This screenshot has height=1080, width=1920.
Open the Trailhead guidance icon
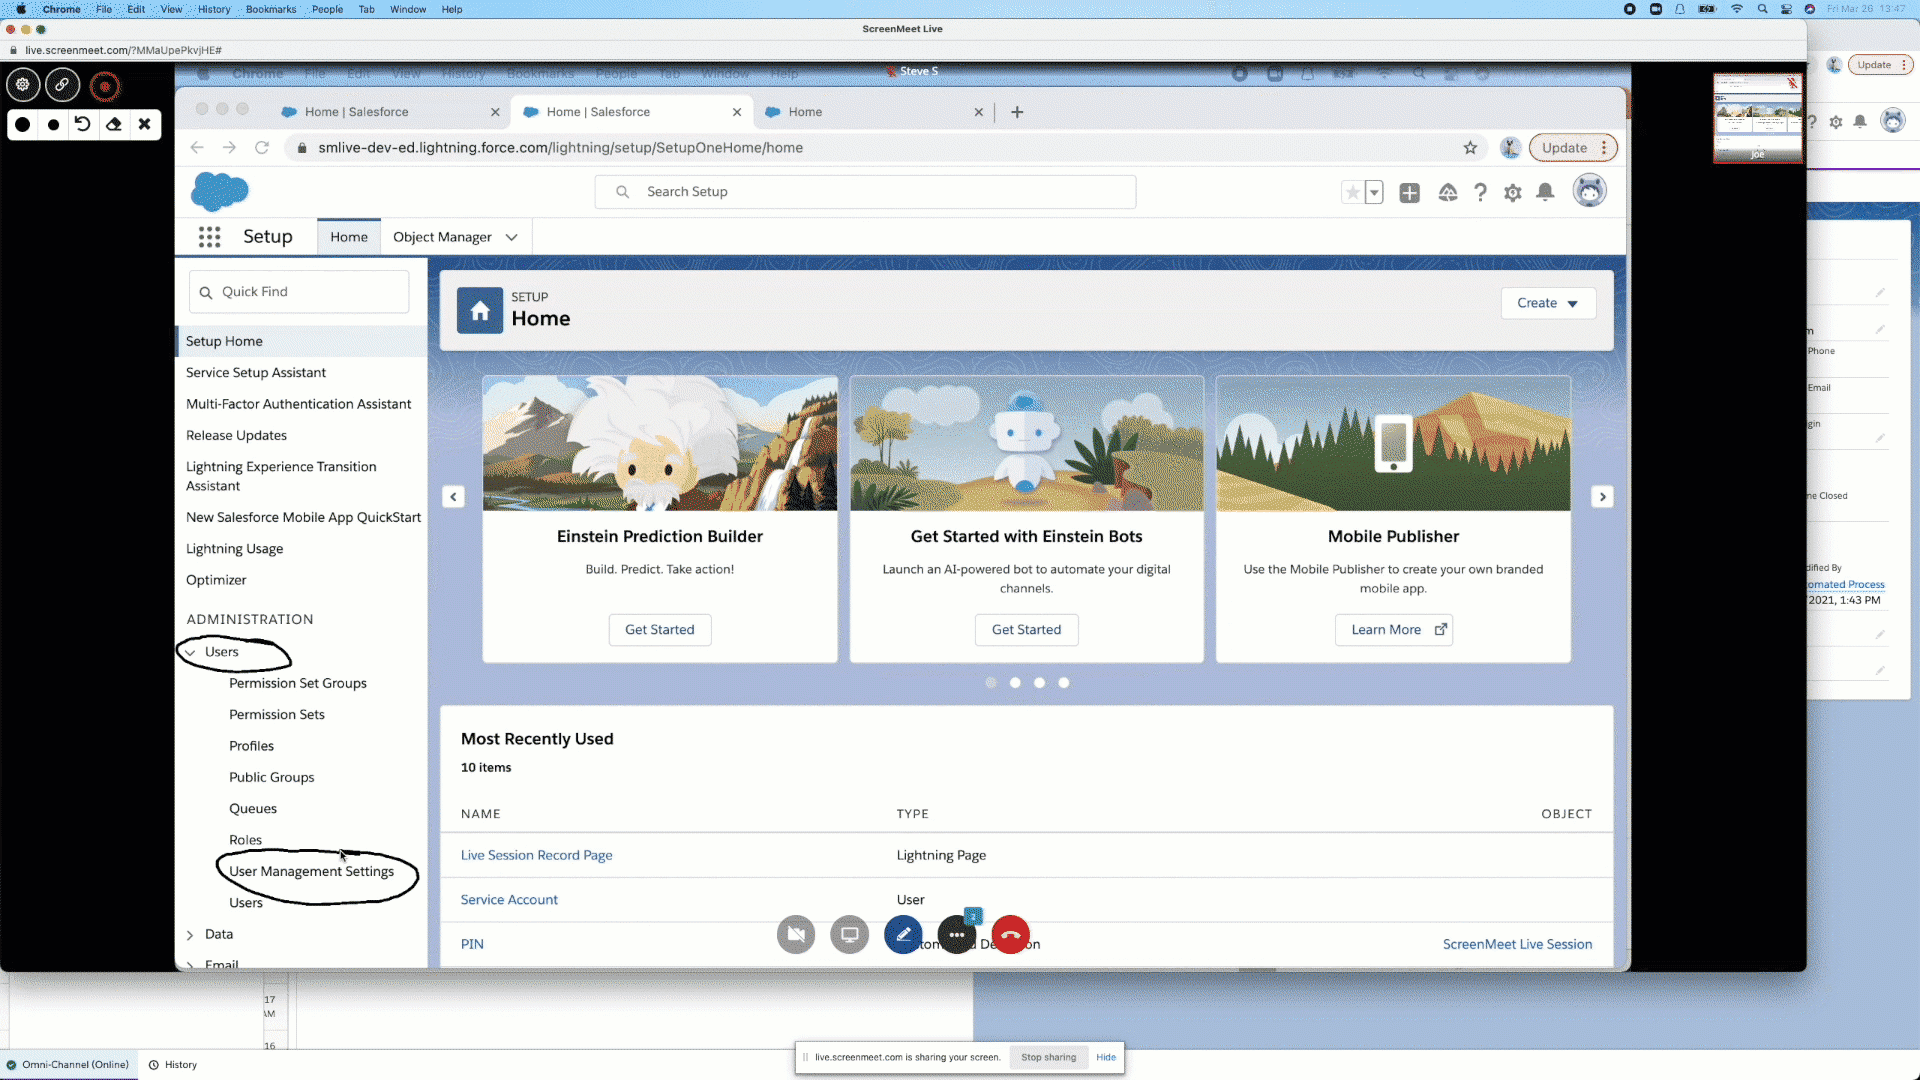coord(1448,193)
